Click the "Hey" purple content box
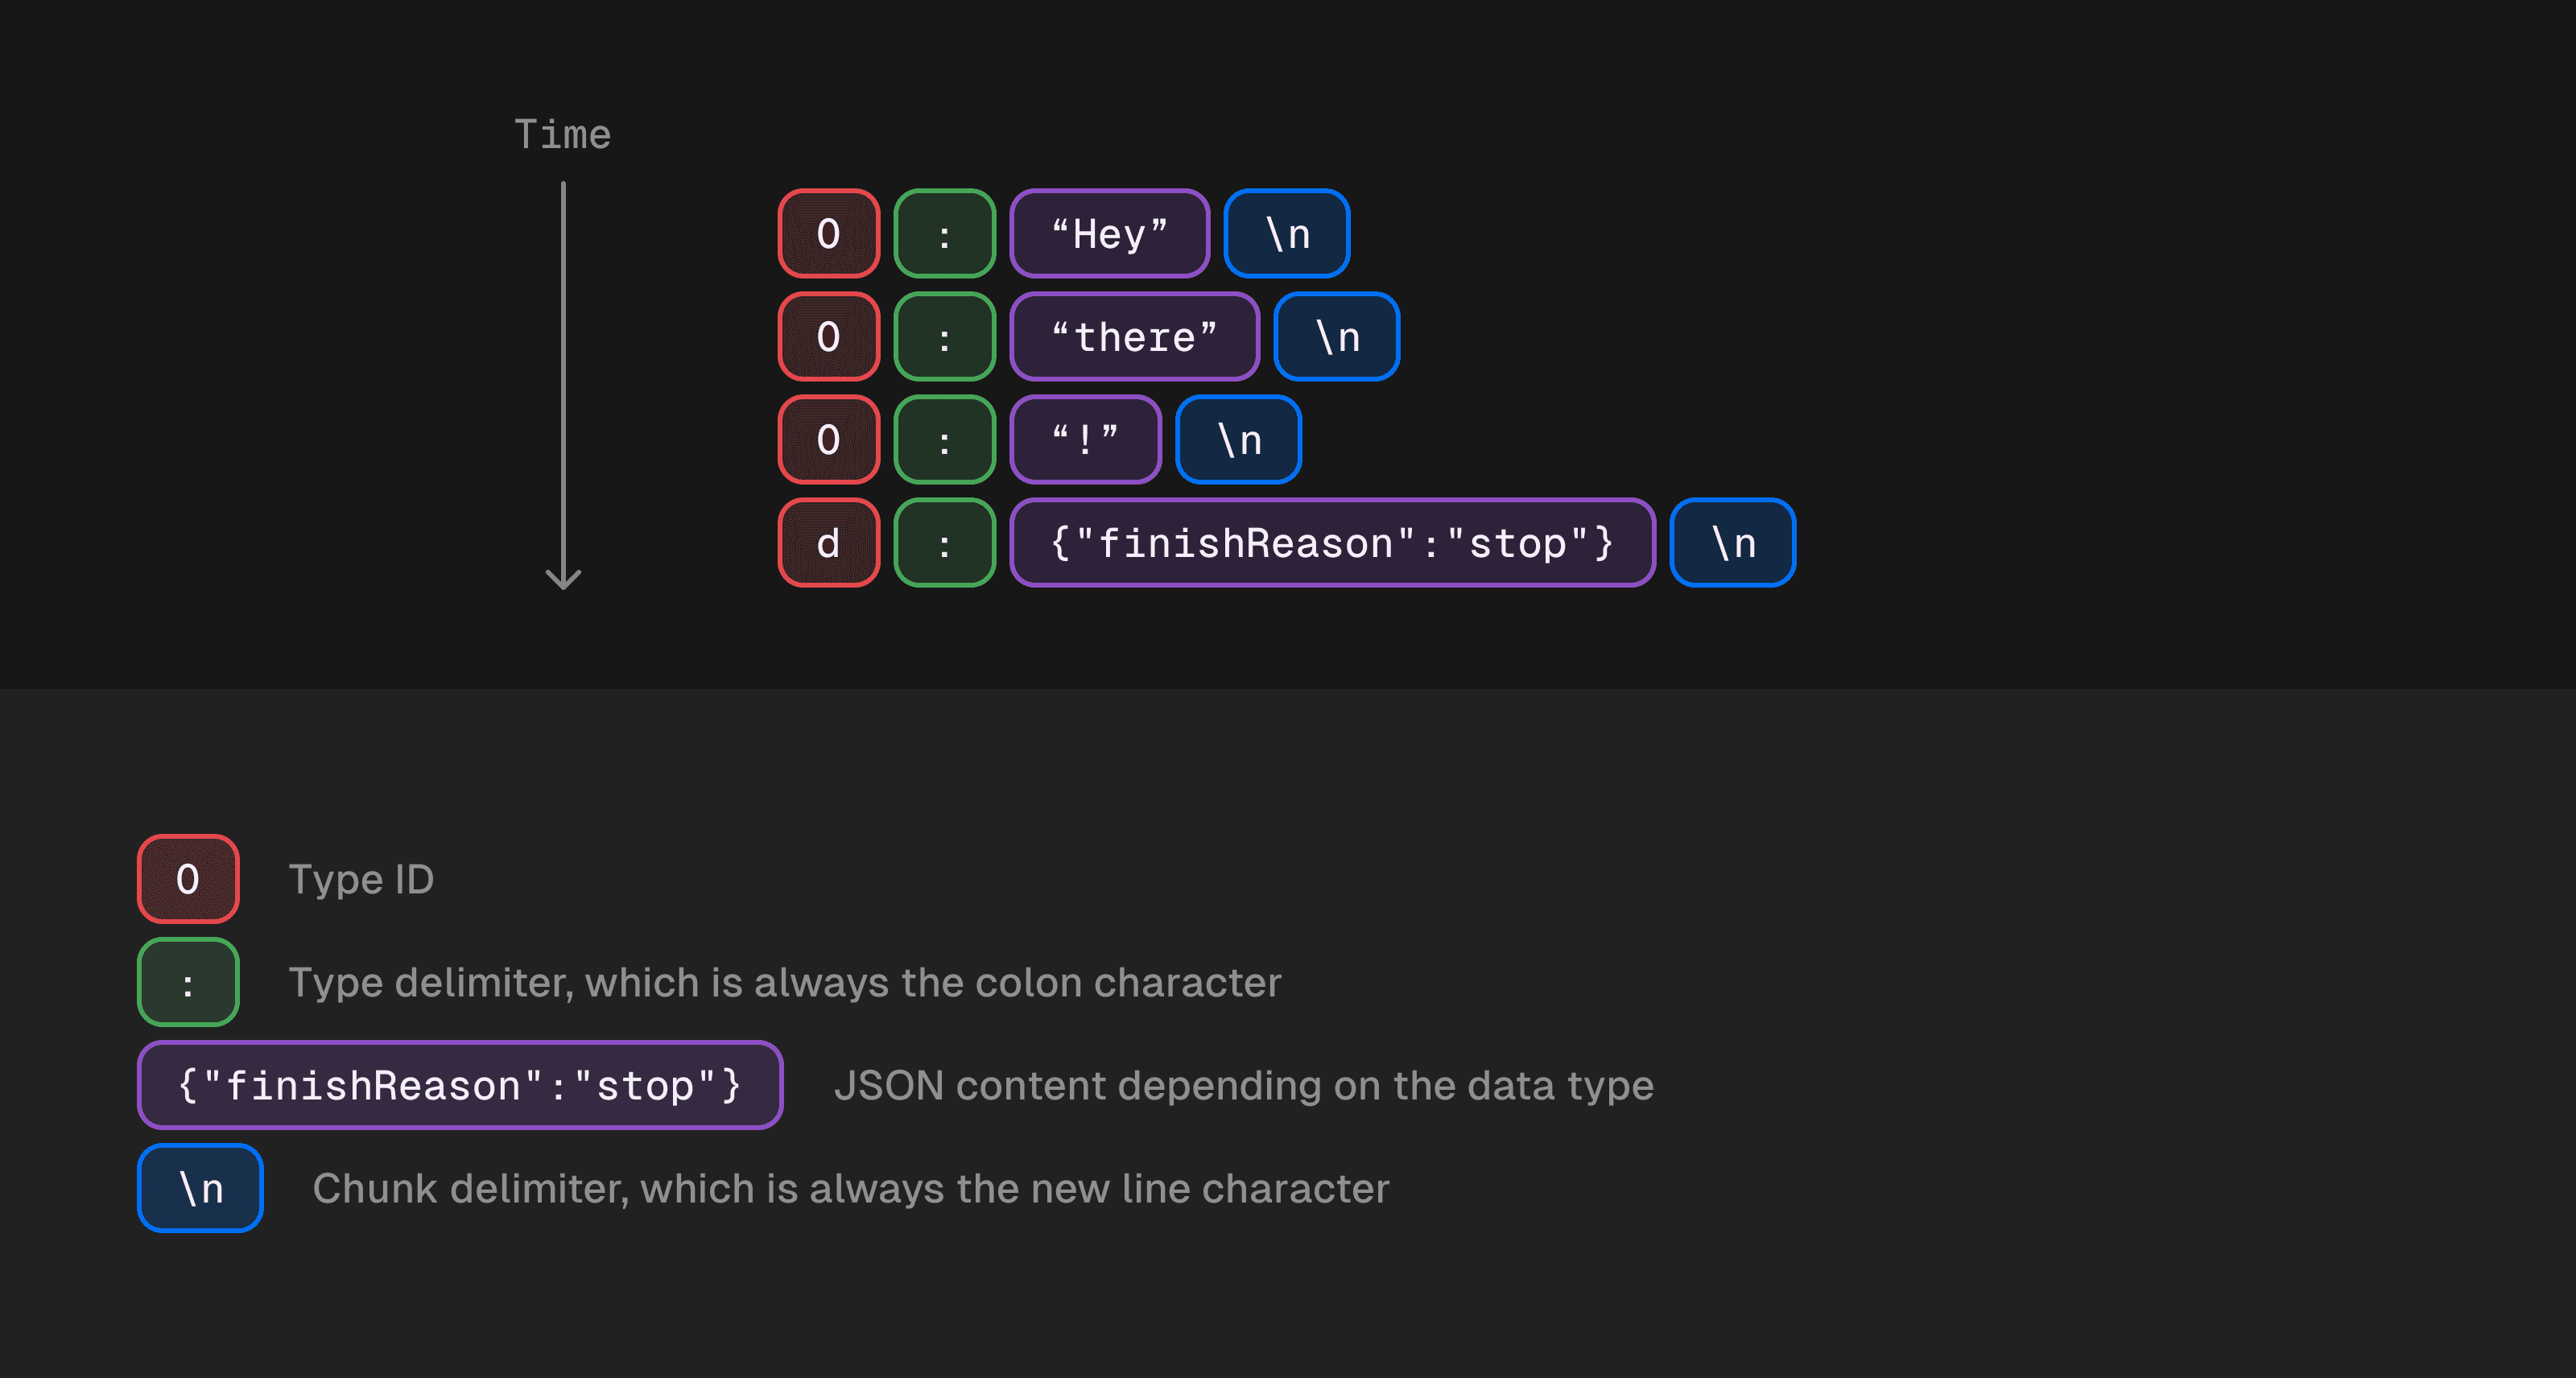This screenshot has width=2576, height=1378. (x=1109, y=233)
